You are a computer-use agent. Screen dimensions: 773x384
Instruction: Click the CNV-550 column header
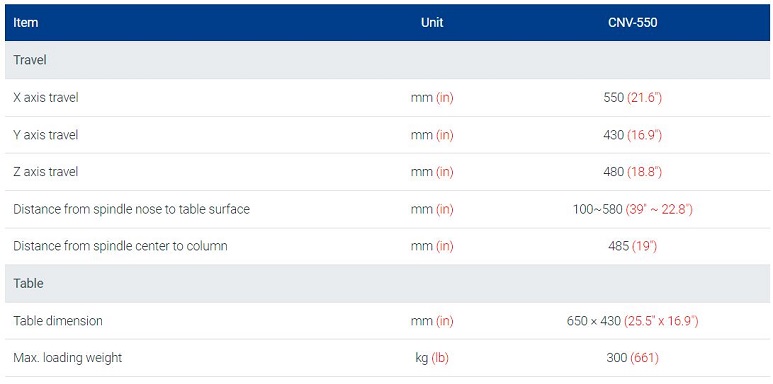(x=632, y=23)
